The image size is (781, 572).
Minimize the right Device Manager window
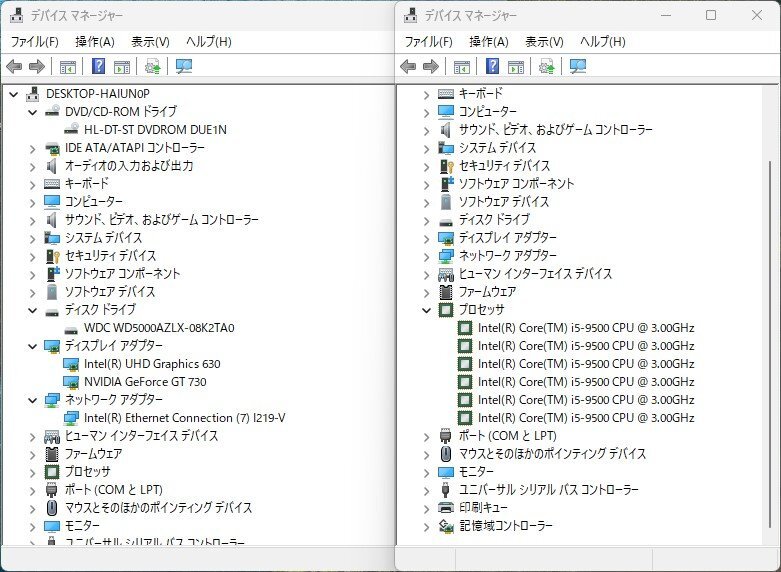[x=666, y=15]
